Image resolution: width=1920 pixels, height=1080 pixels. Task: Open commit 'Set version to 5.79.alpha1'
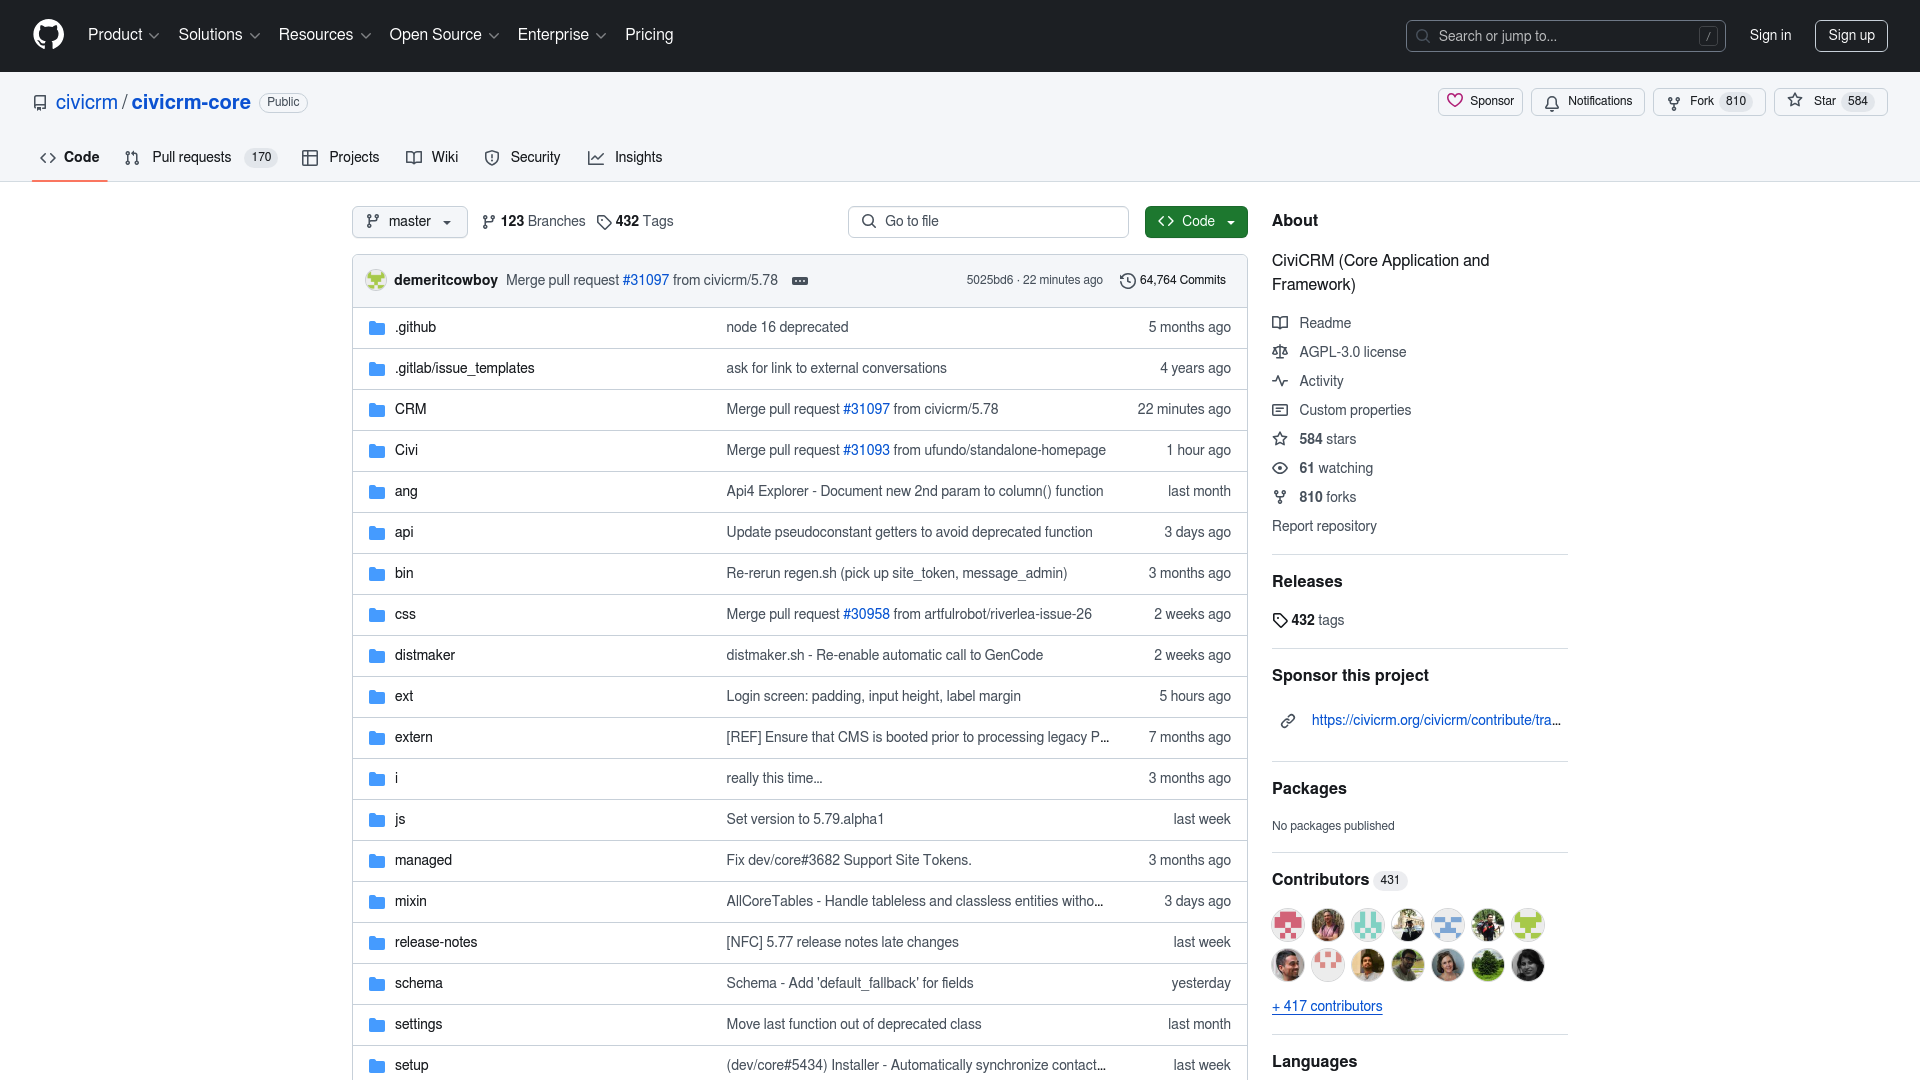805,820
